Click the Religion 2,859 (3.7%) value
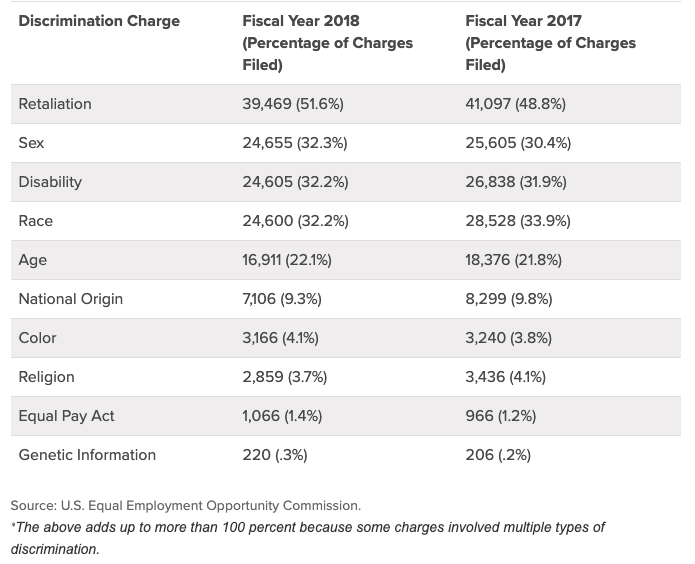This screenshot has width=695, height=564. pyautogui.click(x=285, y=377)
